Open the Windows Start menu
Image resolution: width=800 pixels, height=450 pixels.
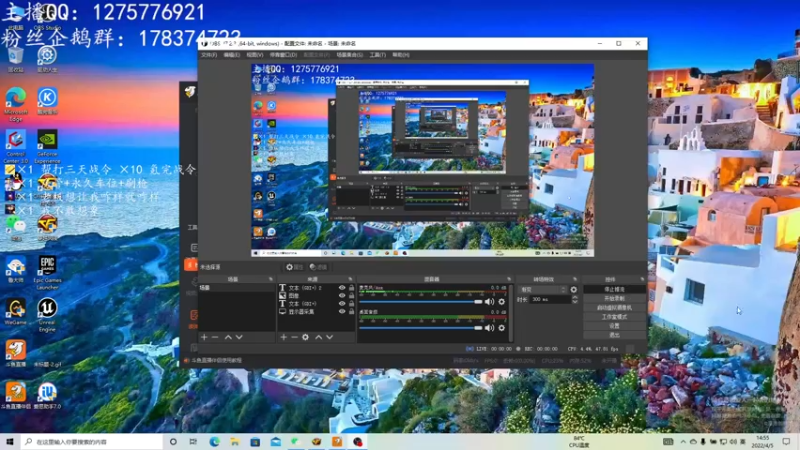pos(10,441)
